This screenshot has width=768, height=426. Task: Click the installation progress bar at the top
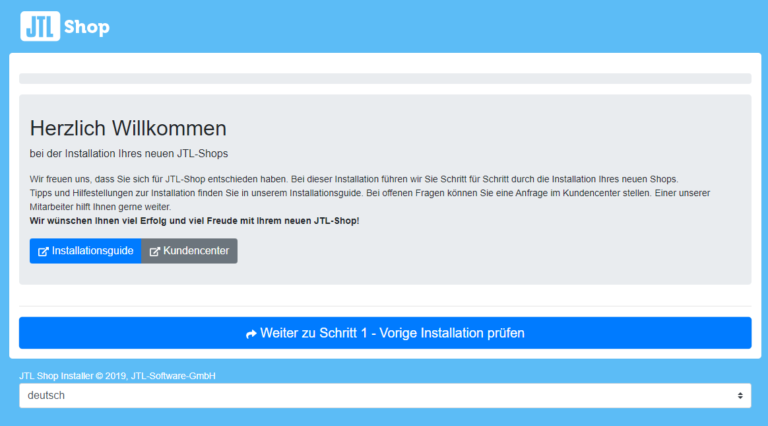point(385,78)
